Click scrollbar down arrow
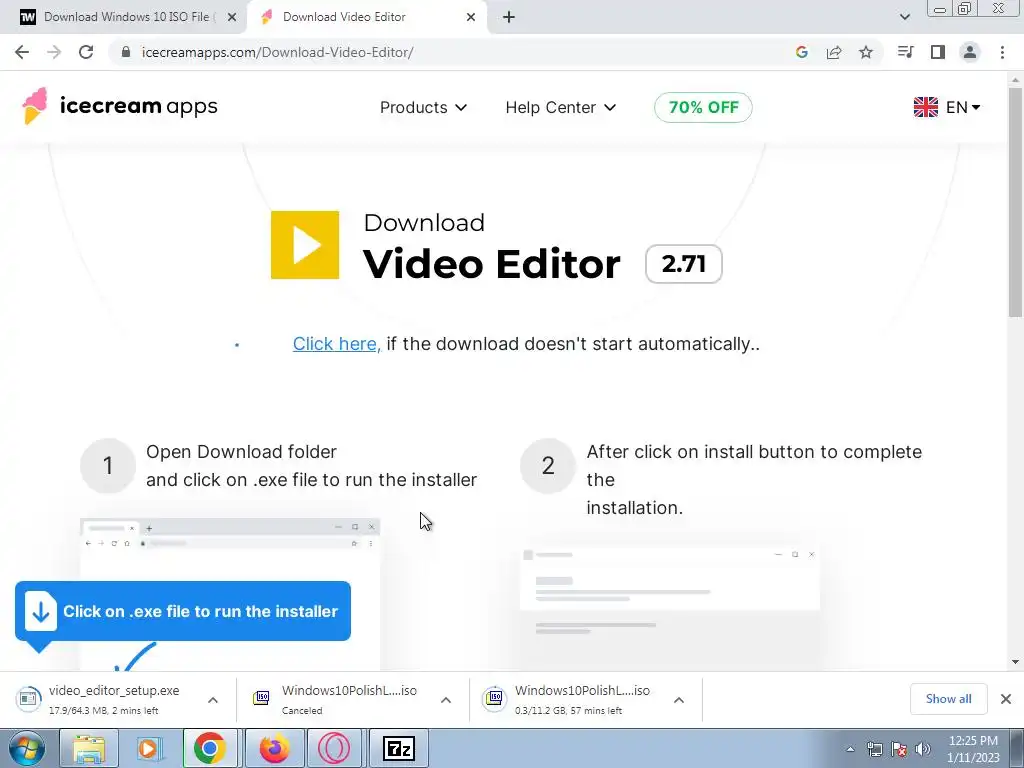 click(1016, 662)
